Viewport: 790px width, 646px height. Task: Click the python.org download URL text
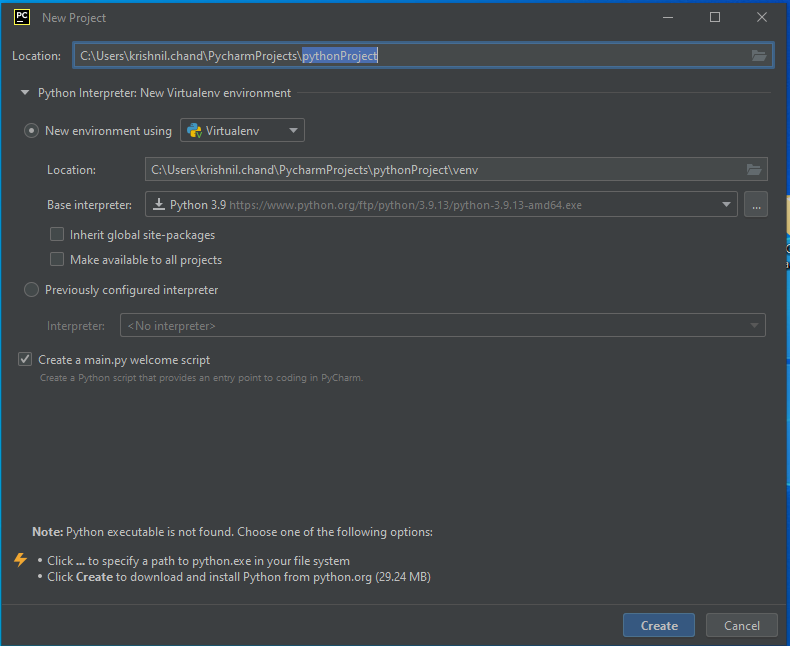coord(406,206)
